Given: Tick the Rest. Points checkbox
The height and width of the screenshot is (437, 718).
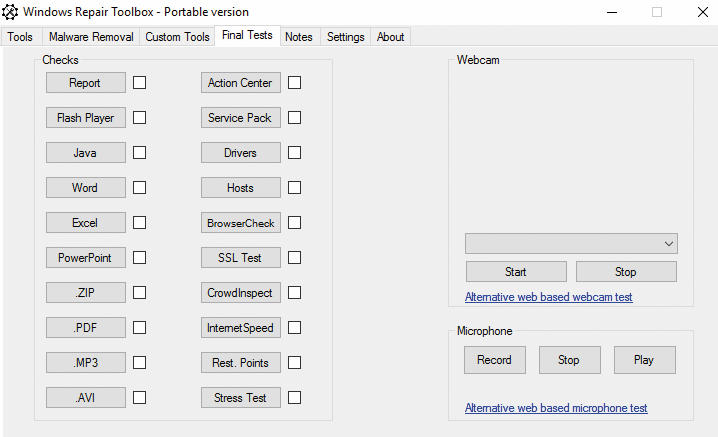Looking at the screenshot, I should tap(294, 363).
